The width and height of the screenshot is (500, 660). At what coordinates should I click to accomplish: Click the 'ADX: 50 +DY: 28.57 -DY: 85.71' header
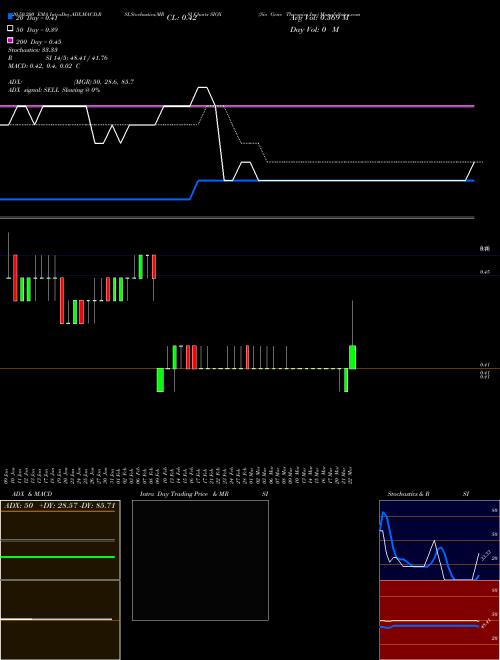(59, 505)
